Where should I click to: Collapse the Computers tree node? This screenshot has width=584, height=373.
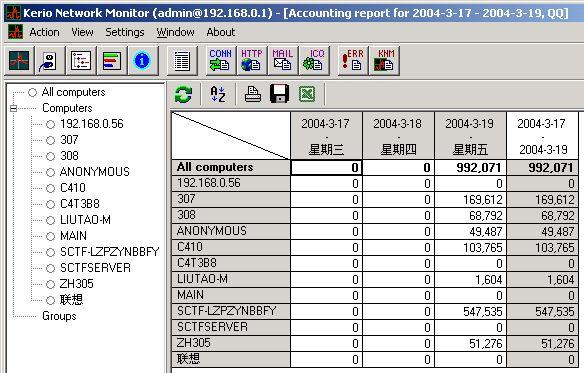click(x=13, y=108)
